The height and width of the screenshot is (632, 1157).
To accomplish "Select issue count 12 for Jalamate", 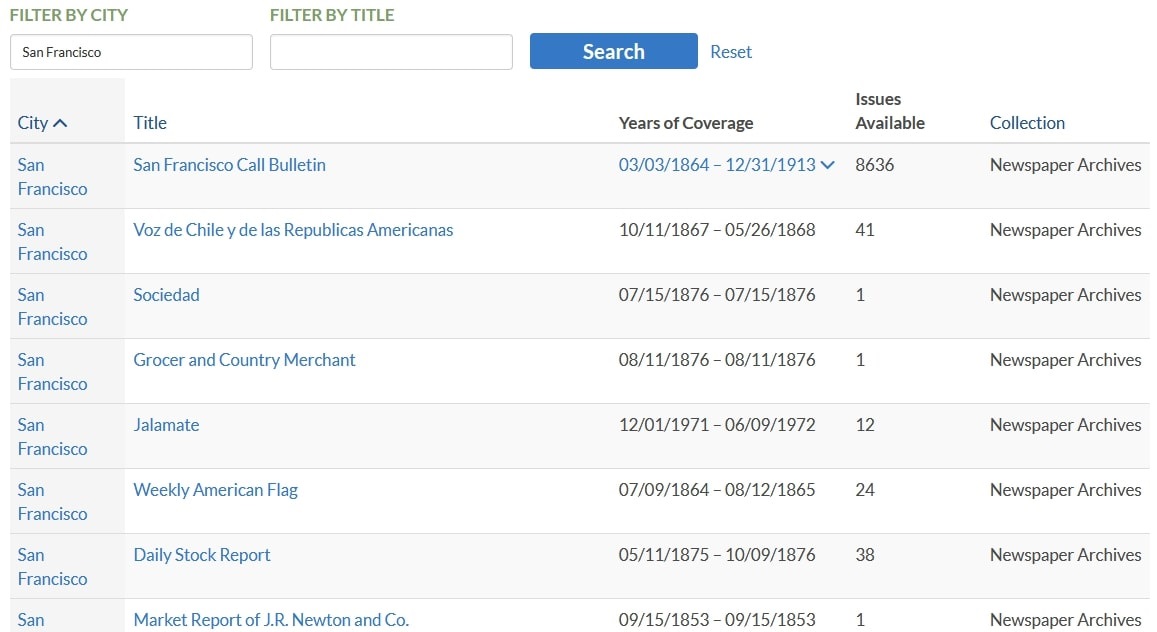I will (865, 425).
